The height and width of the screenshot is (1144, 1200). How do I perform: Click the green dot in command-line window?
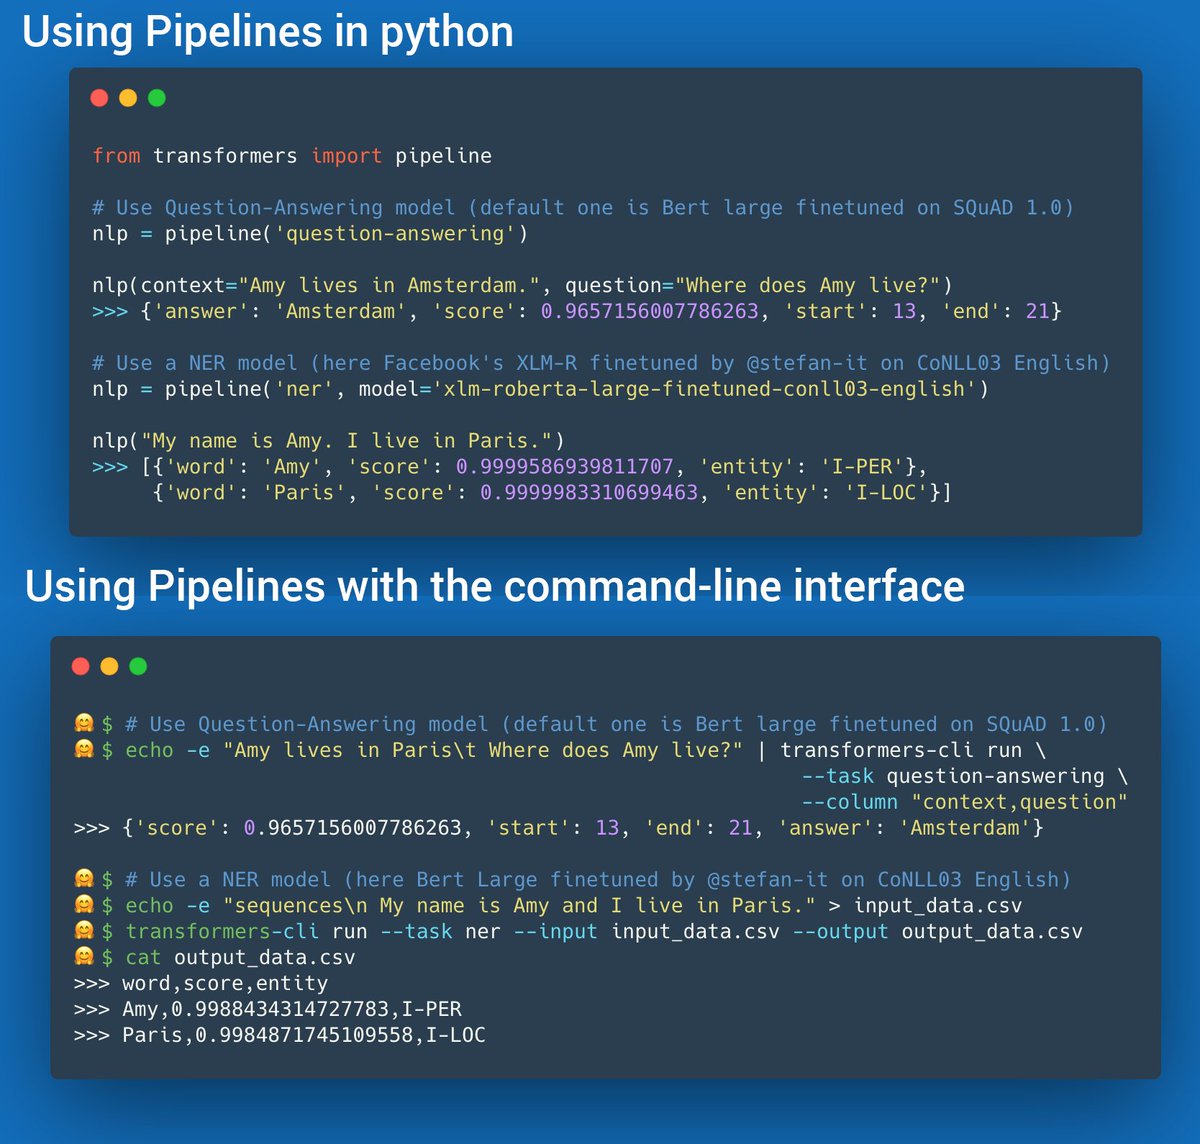tap(138, 666)
